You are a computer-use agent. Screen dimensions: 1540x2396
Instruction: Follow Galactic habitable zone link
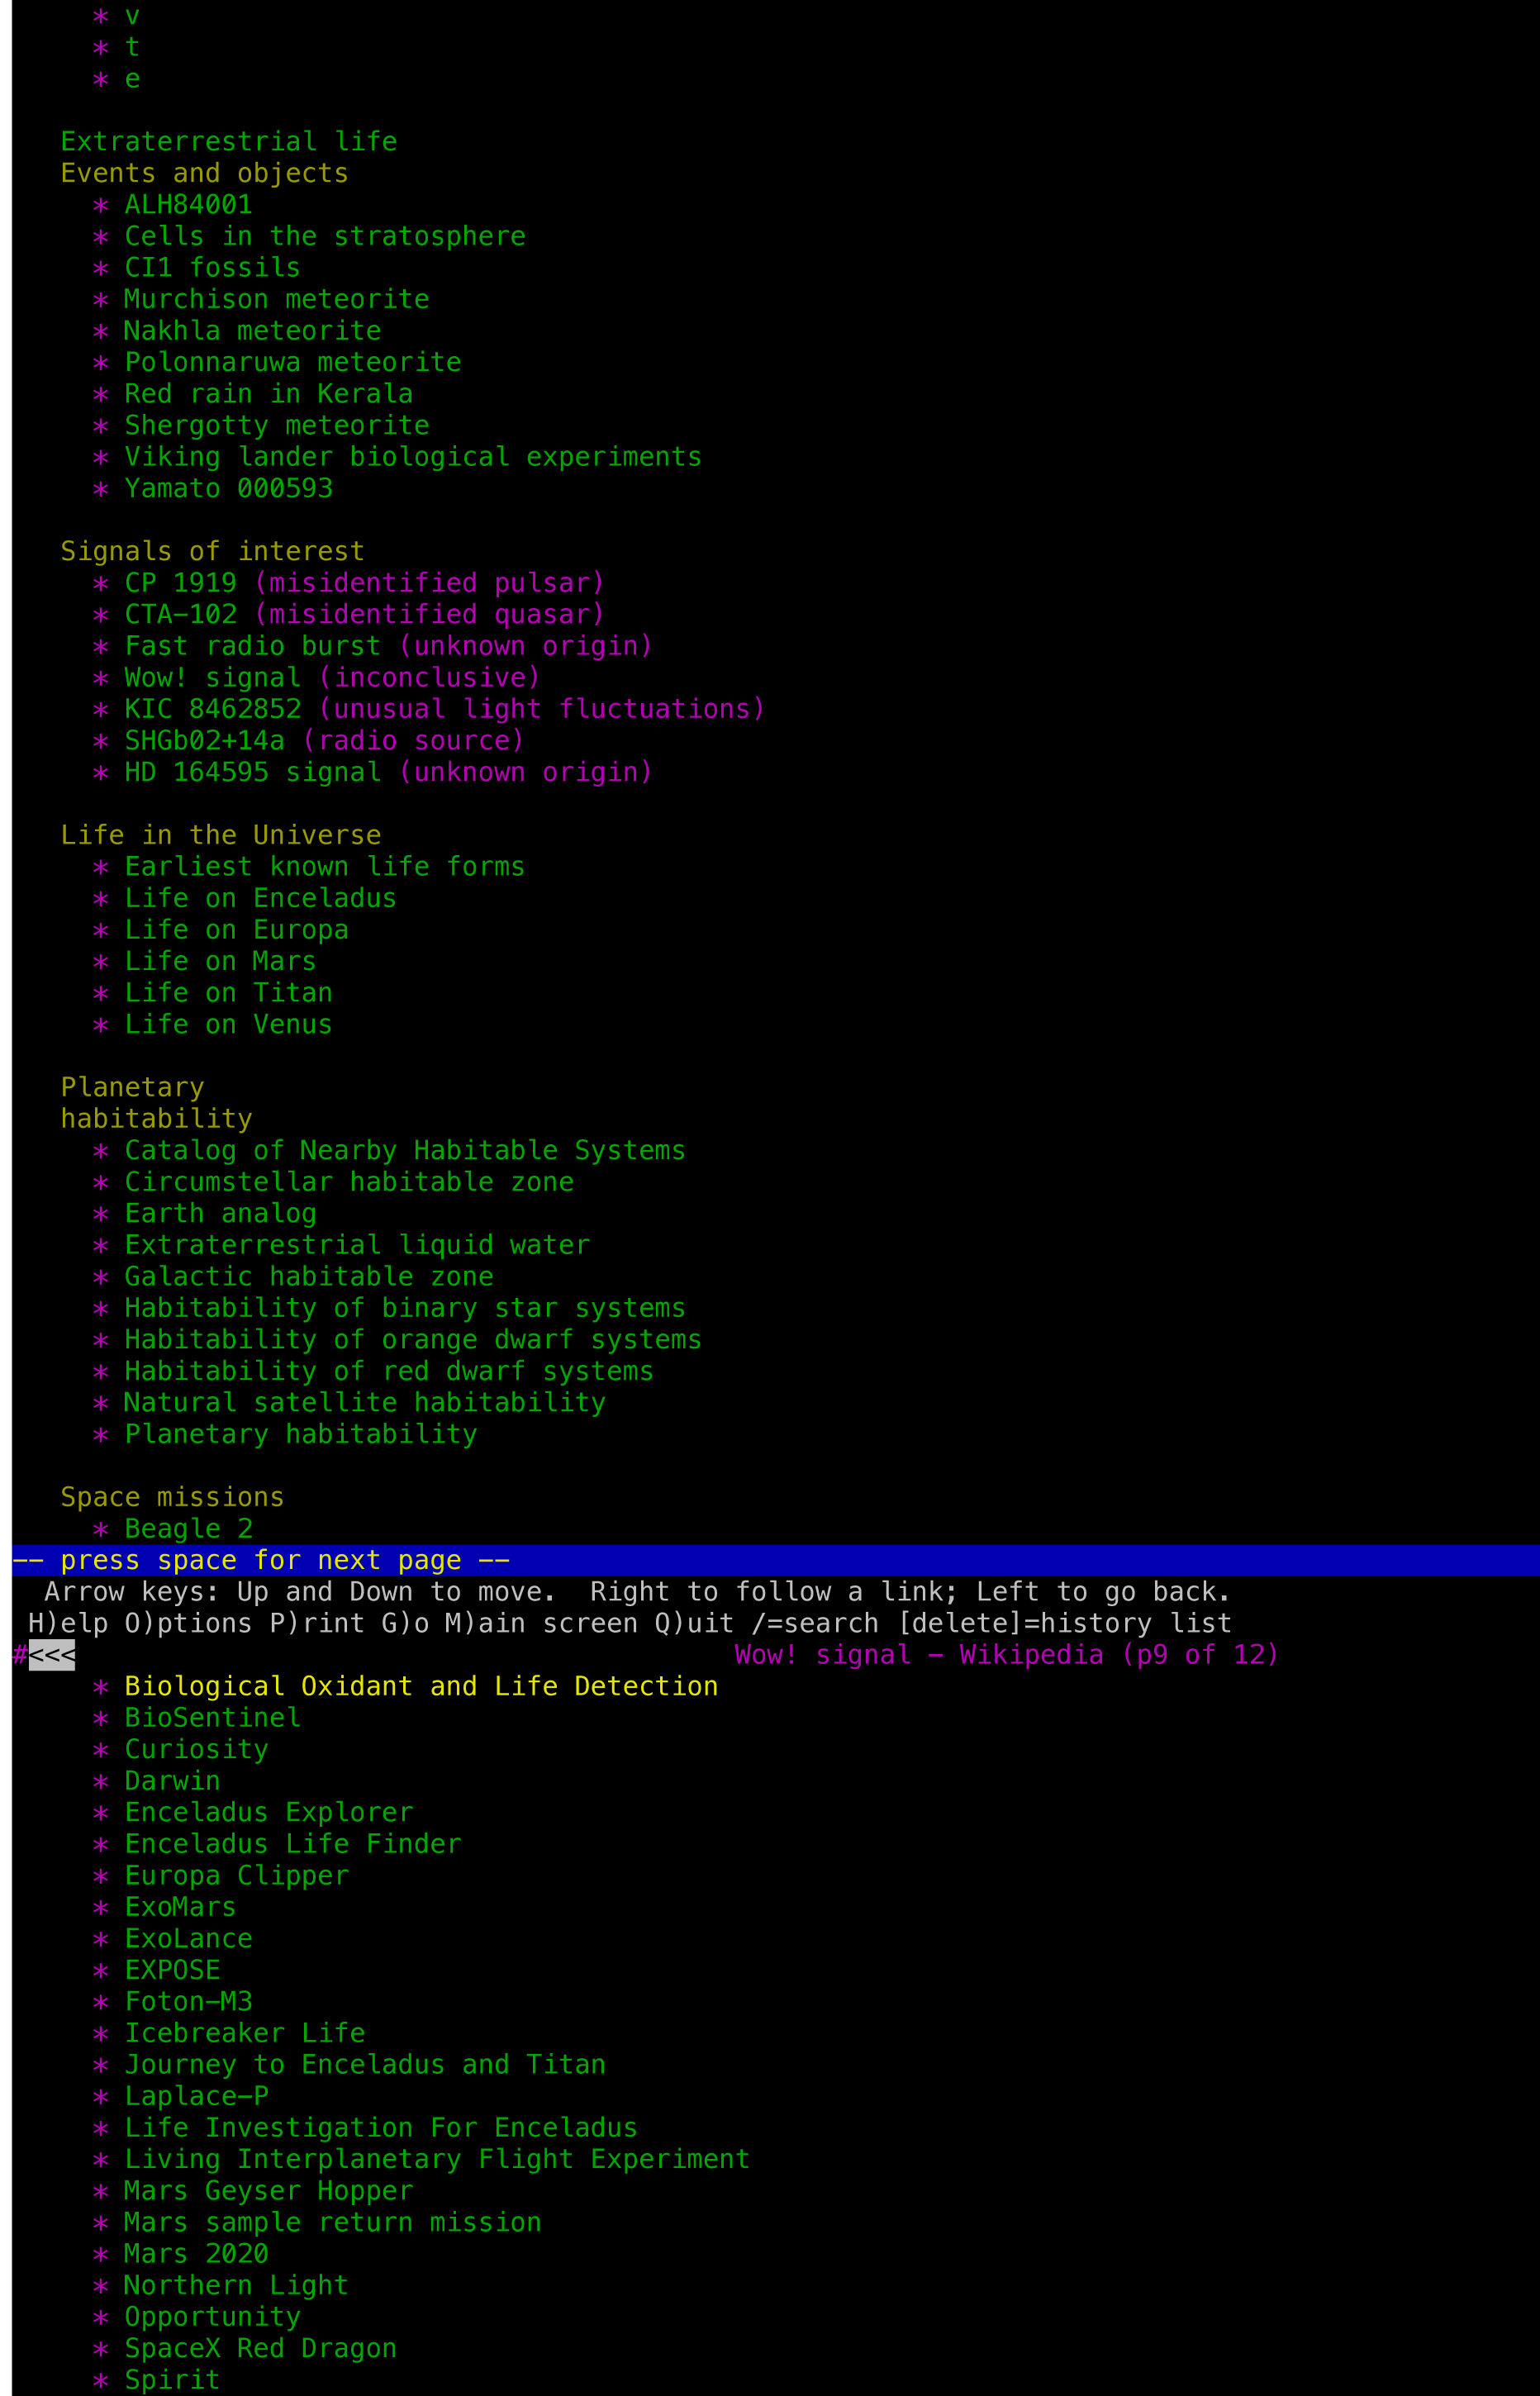[309, 1276]
